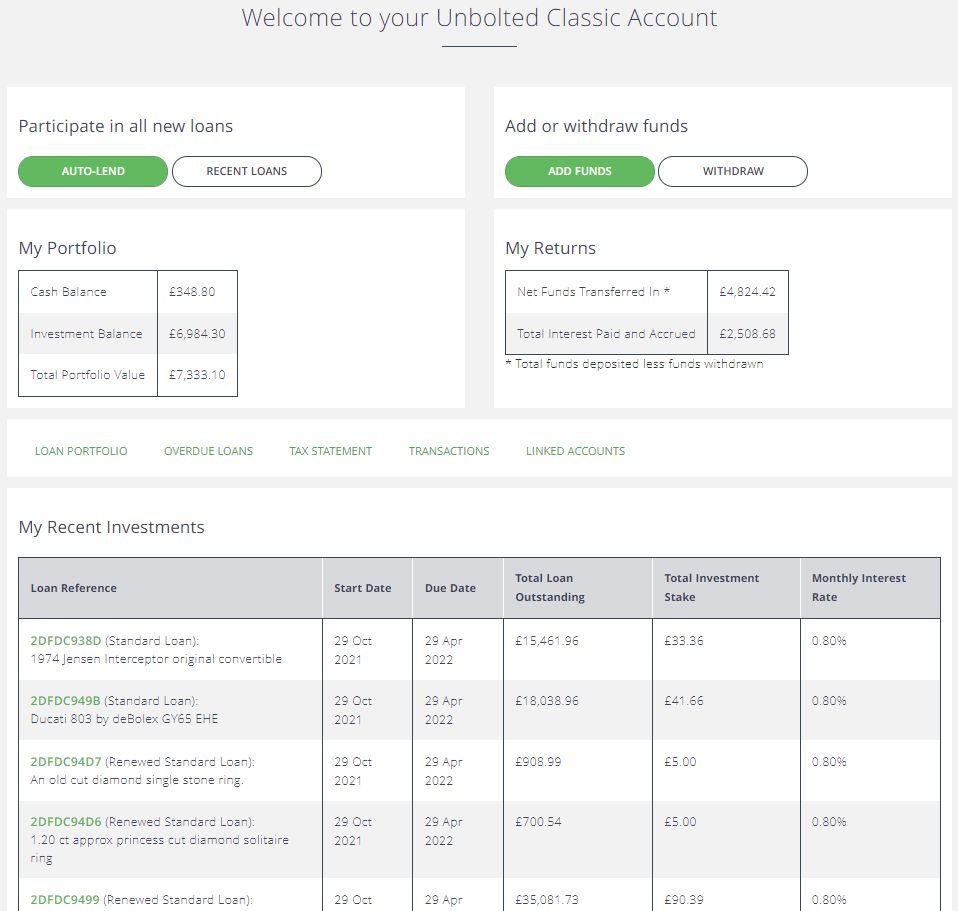Go to the TRANSACTIONS tab
Viewport: 958px width, 911px height.
coord(449,451)
